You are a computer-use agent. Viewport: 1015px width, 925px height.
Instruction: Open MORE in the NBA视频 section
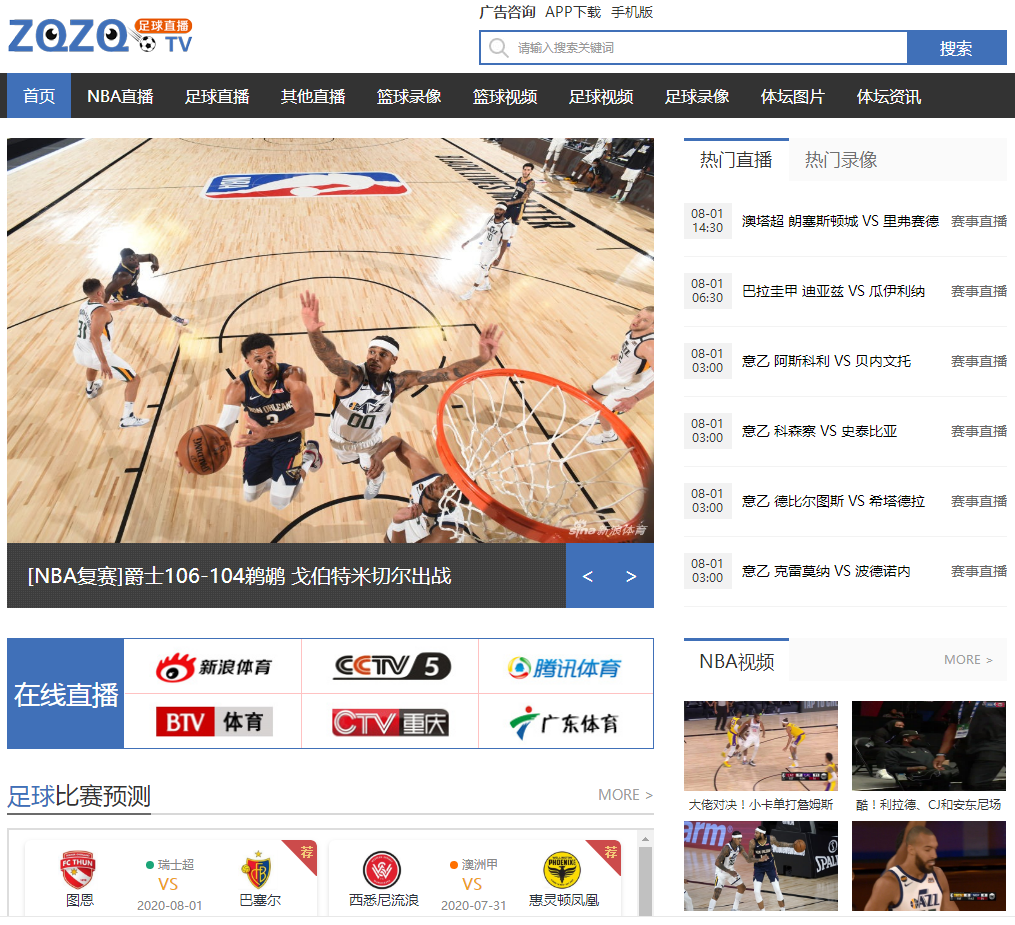[x=968, y=660]
